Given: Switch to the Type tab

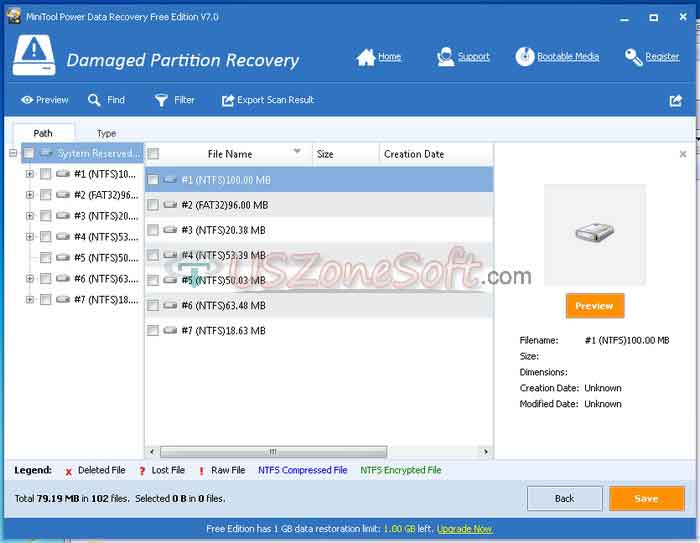Looking at the screenshot, I should point(106,133).
